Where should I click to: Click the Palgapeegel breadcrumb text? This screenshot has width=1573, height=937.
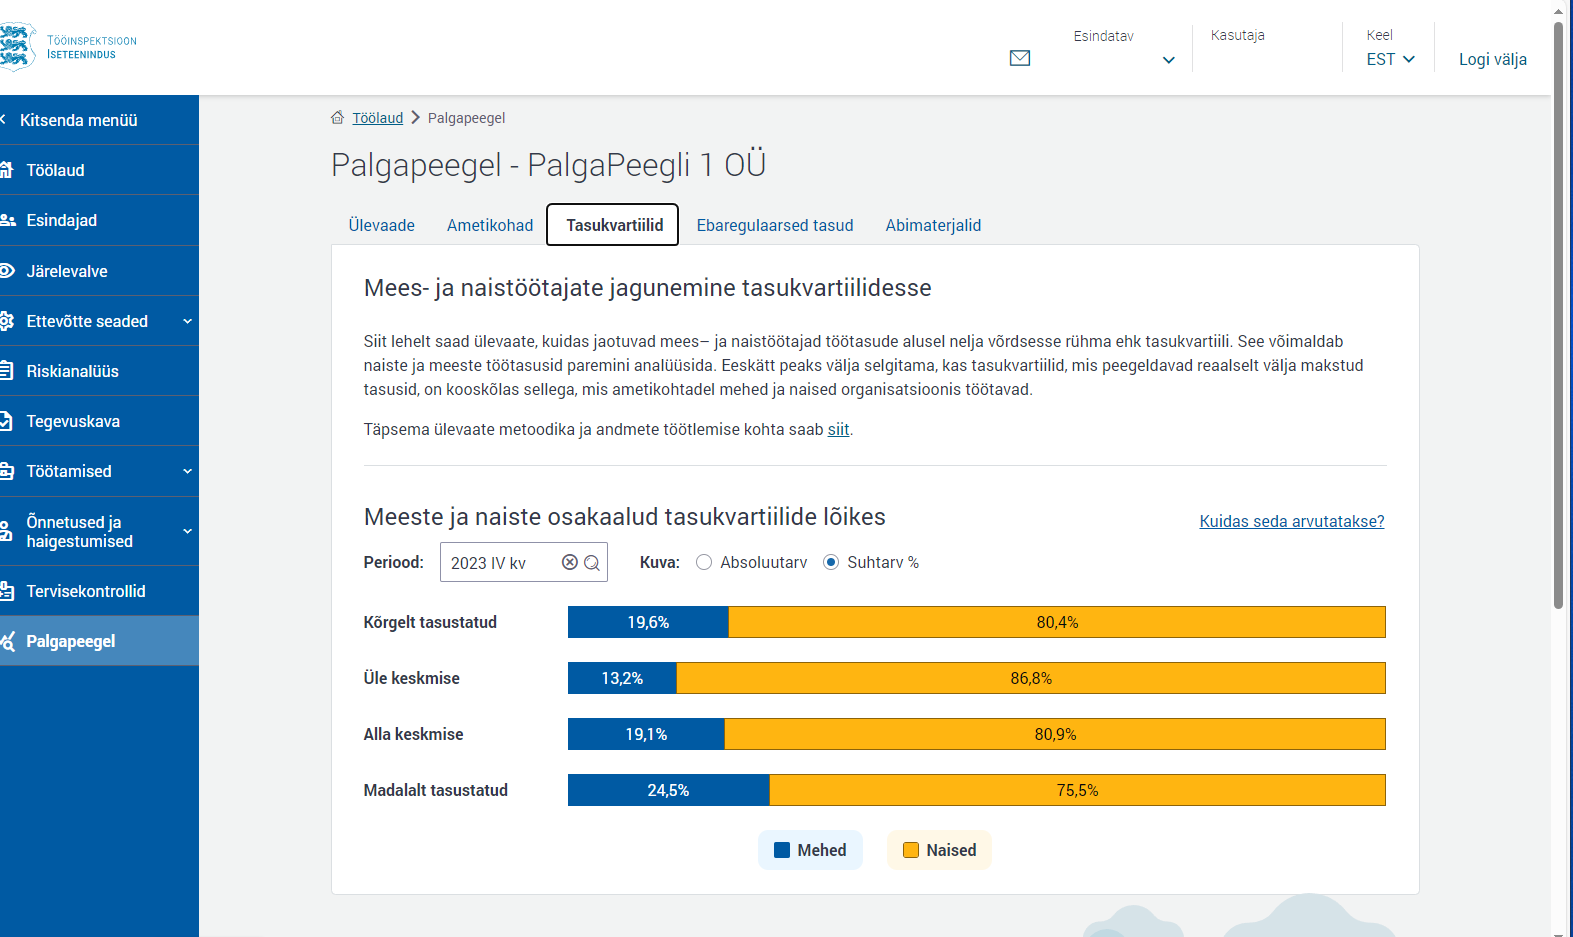click(466, 118)
